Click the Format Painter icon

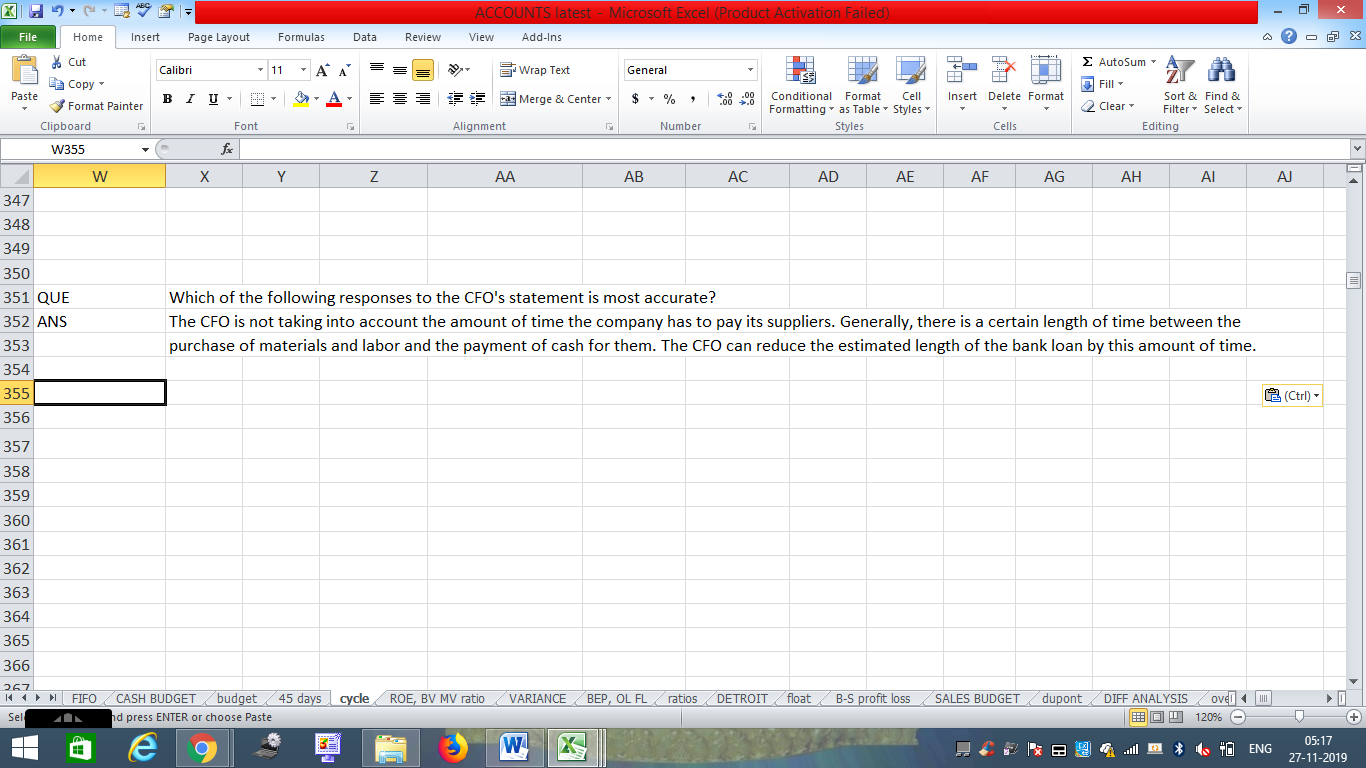(58, 106)
